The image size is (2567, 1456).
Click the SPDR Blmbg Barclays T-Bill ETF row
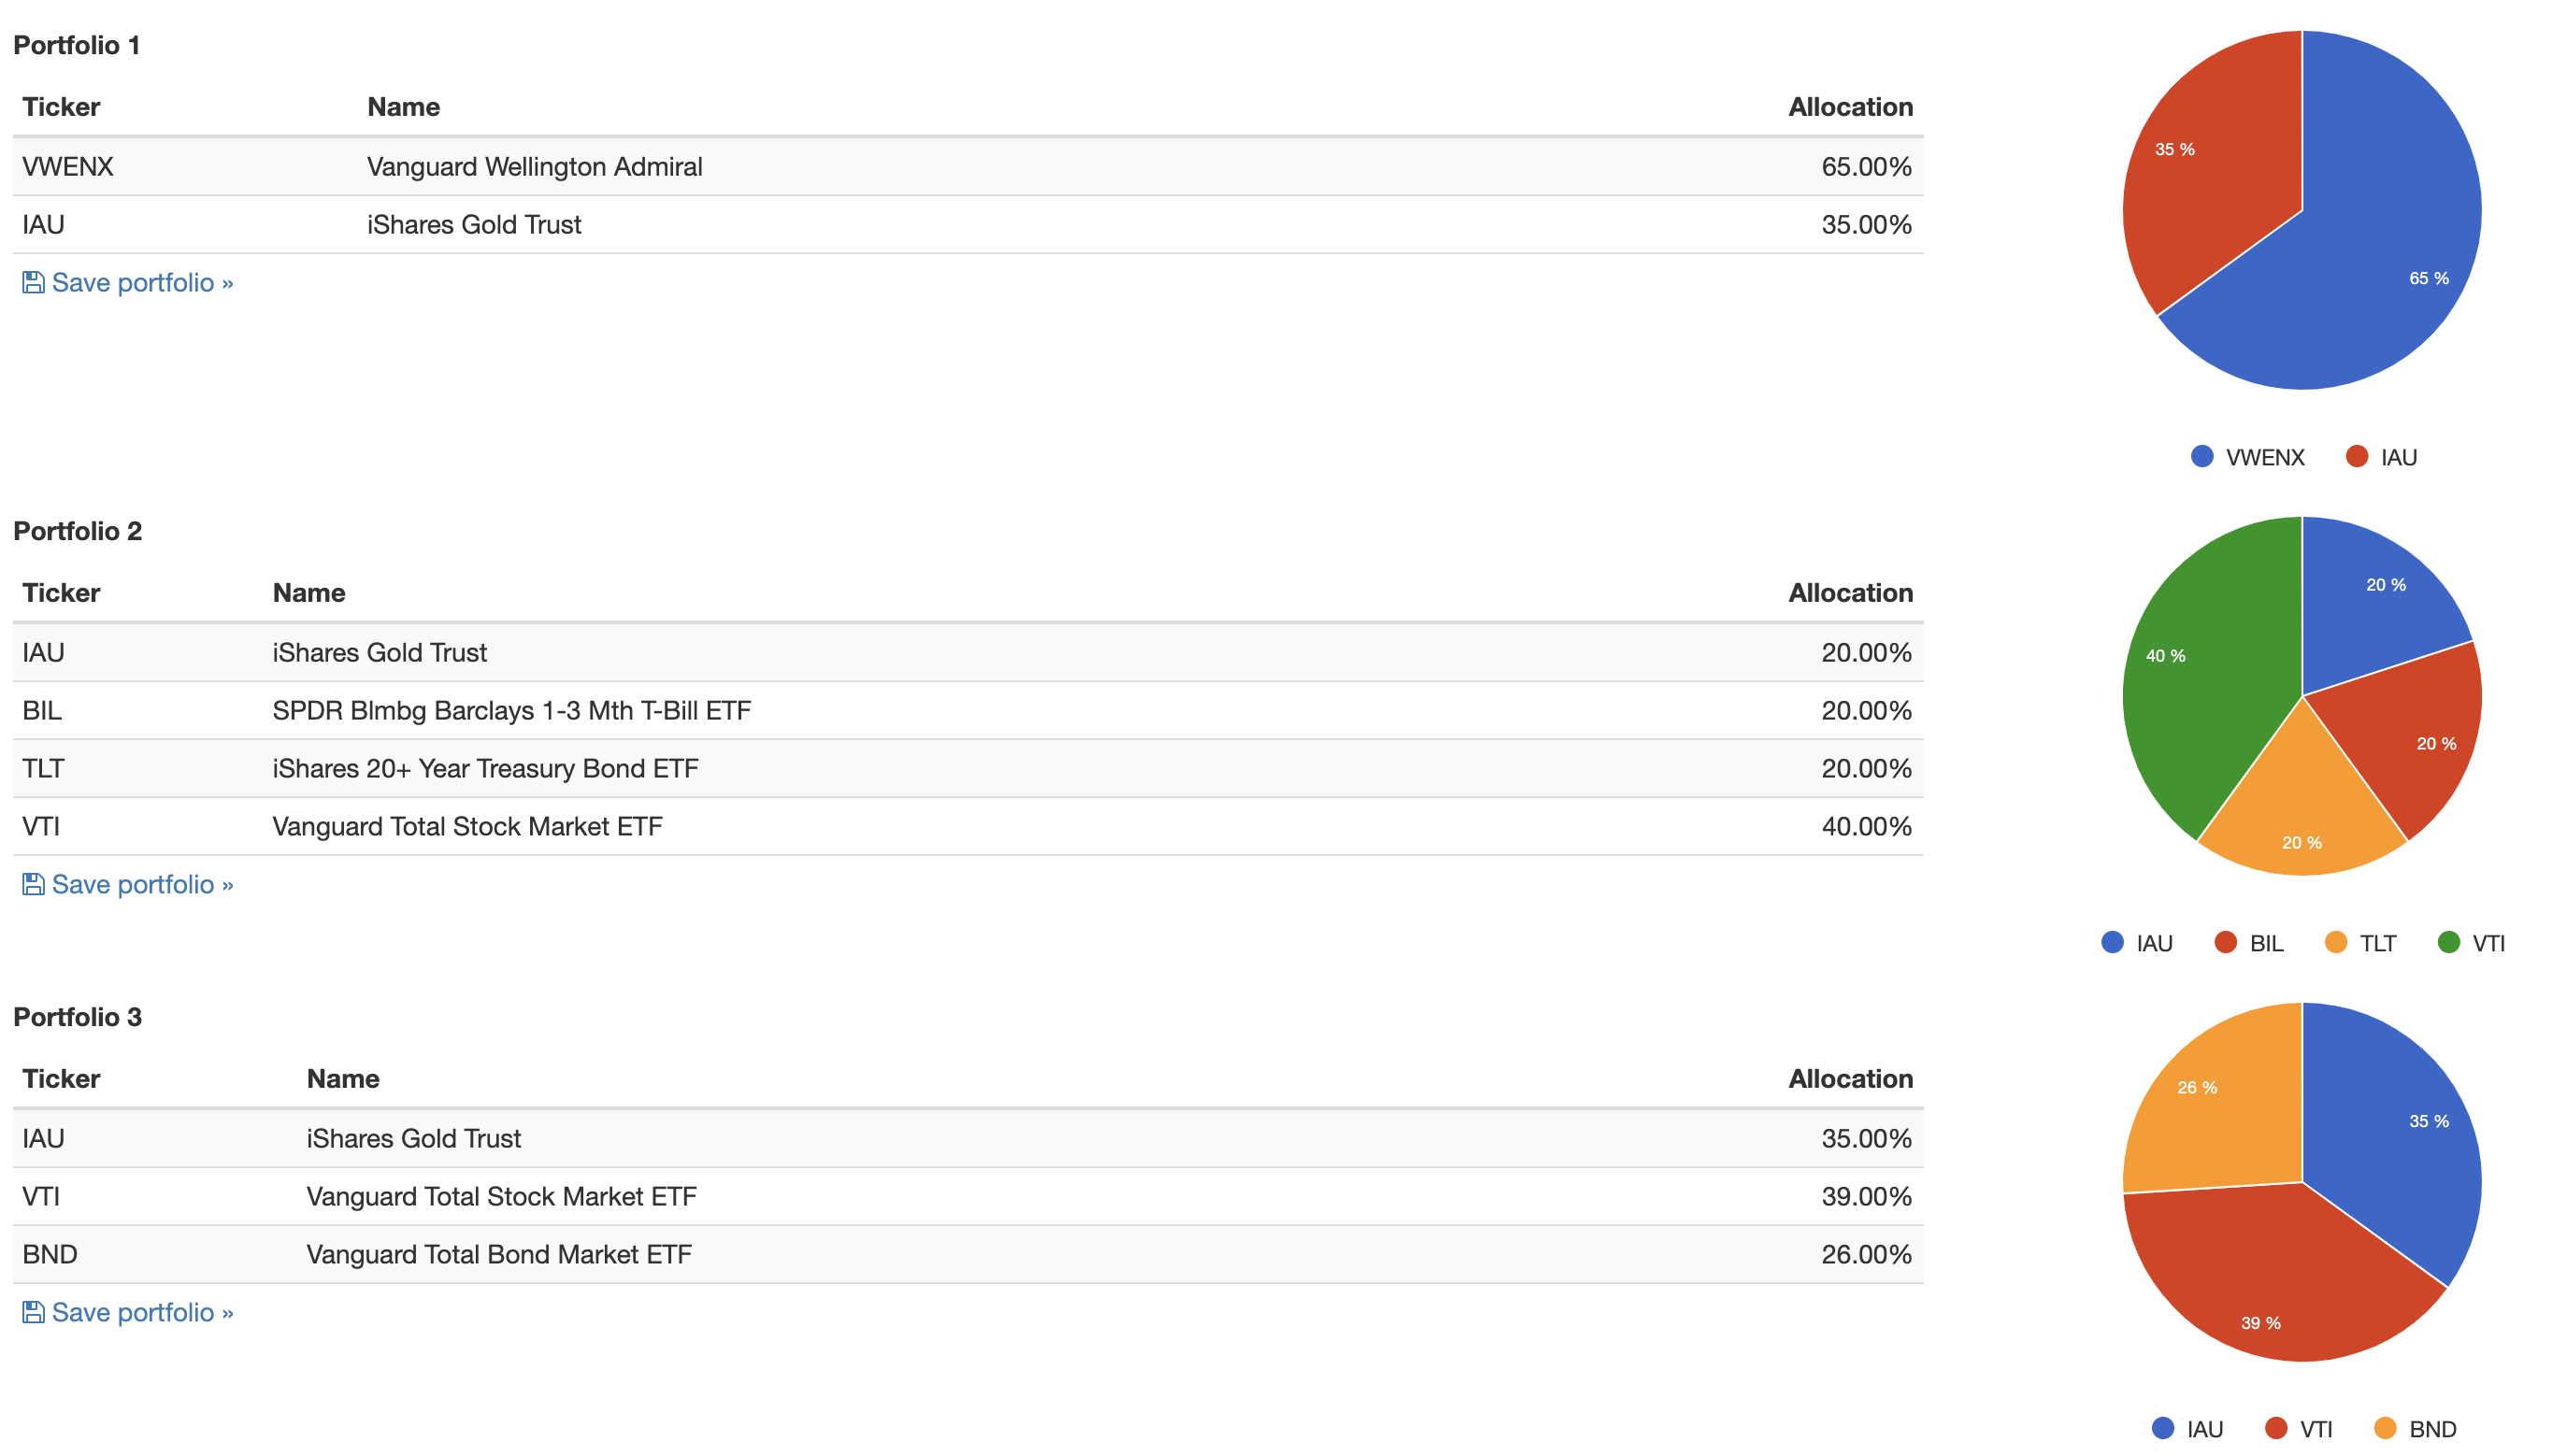[x=968, y=711]
